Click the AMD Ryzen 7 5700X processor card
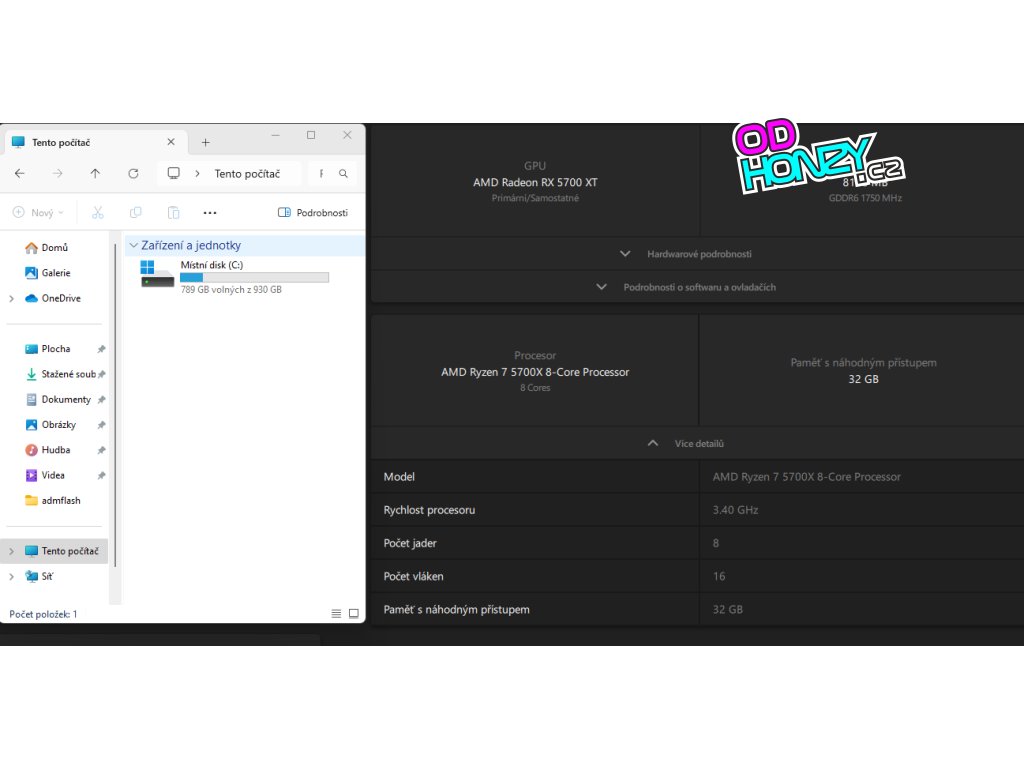Viewport: 1024px width, 768px height. [x=535, y=371]
